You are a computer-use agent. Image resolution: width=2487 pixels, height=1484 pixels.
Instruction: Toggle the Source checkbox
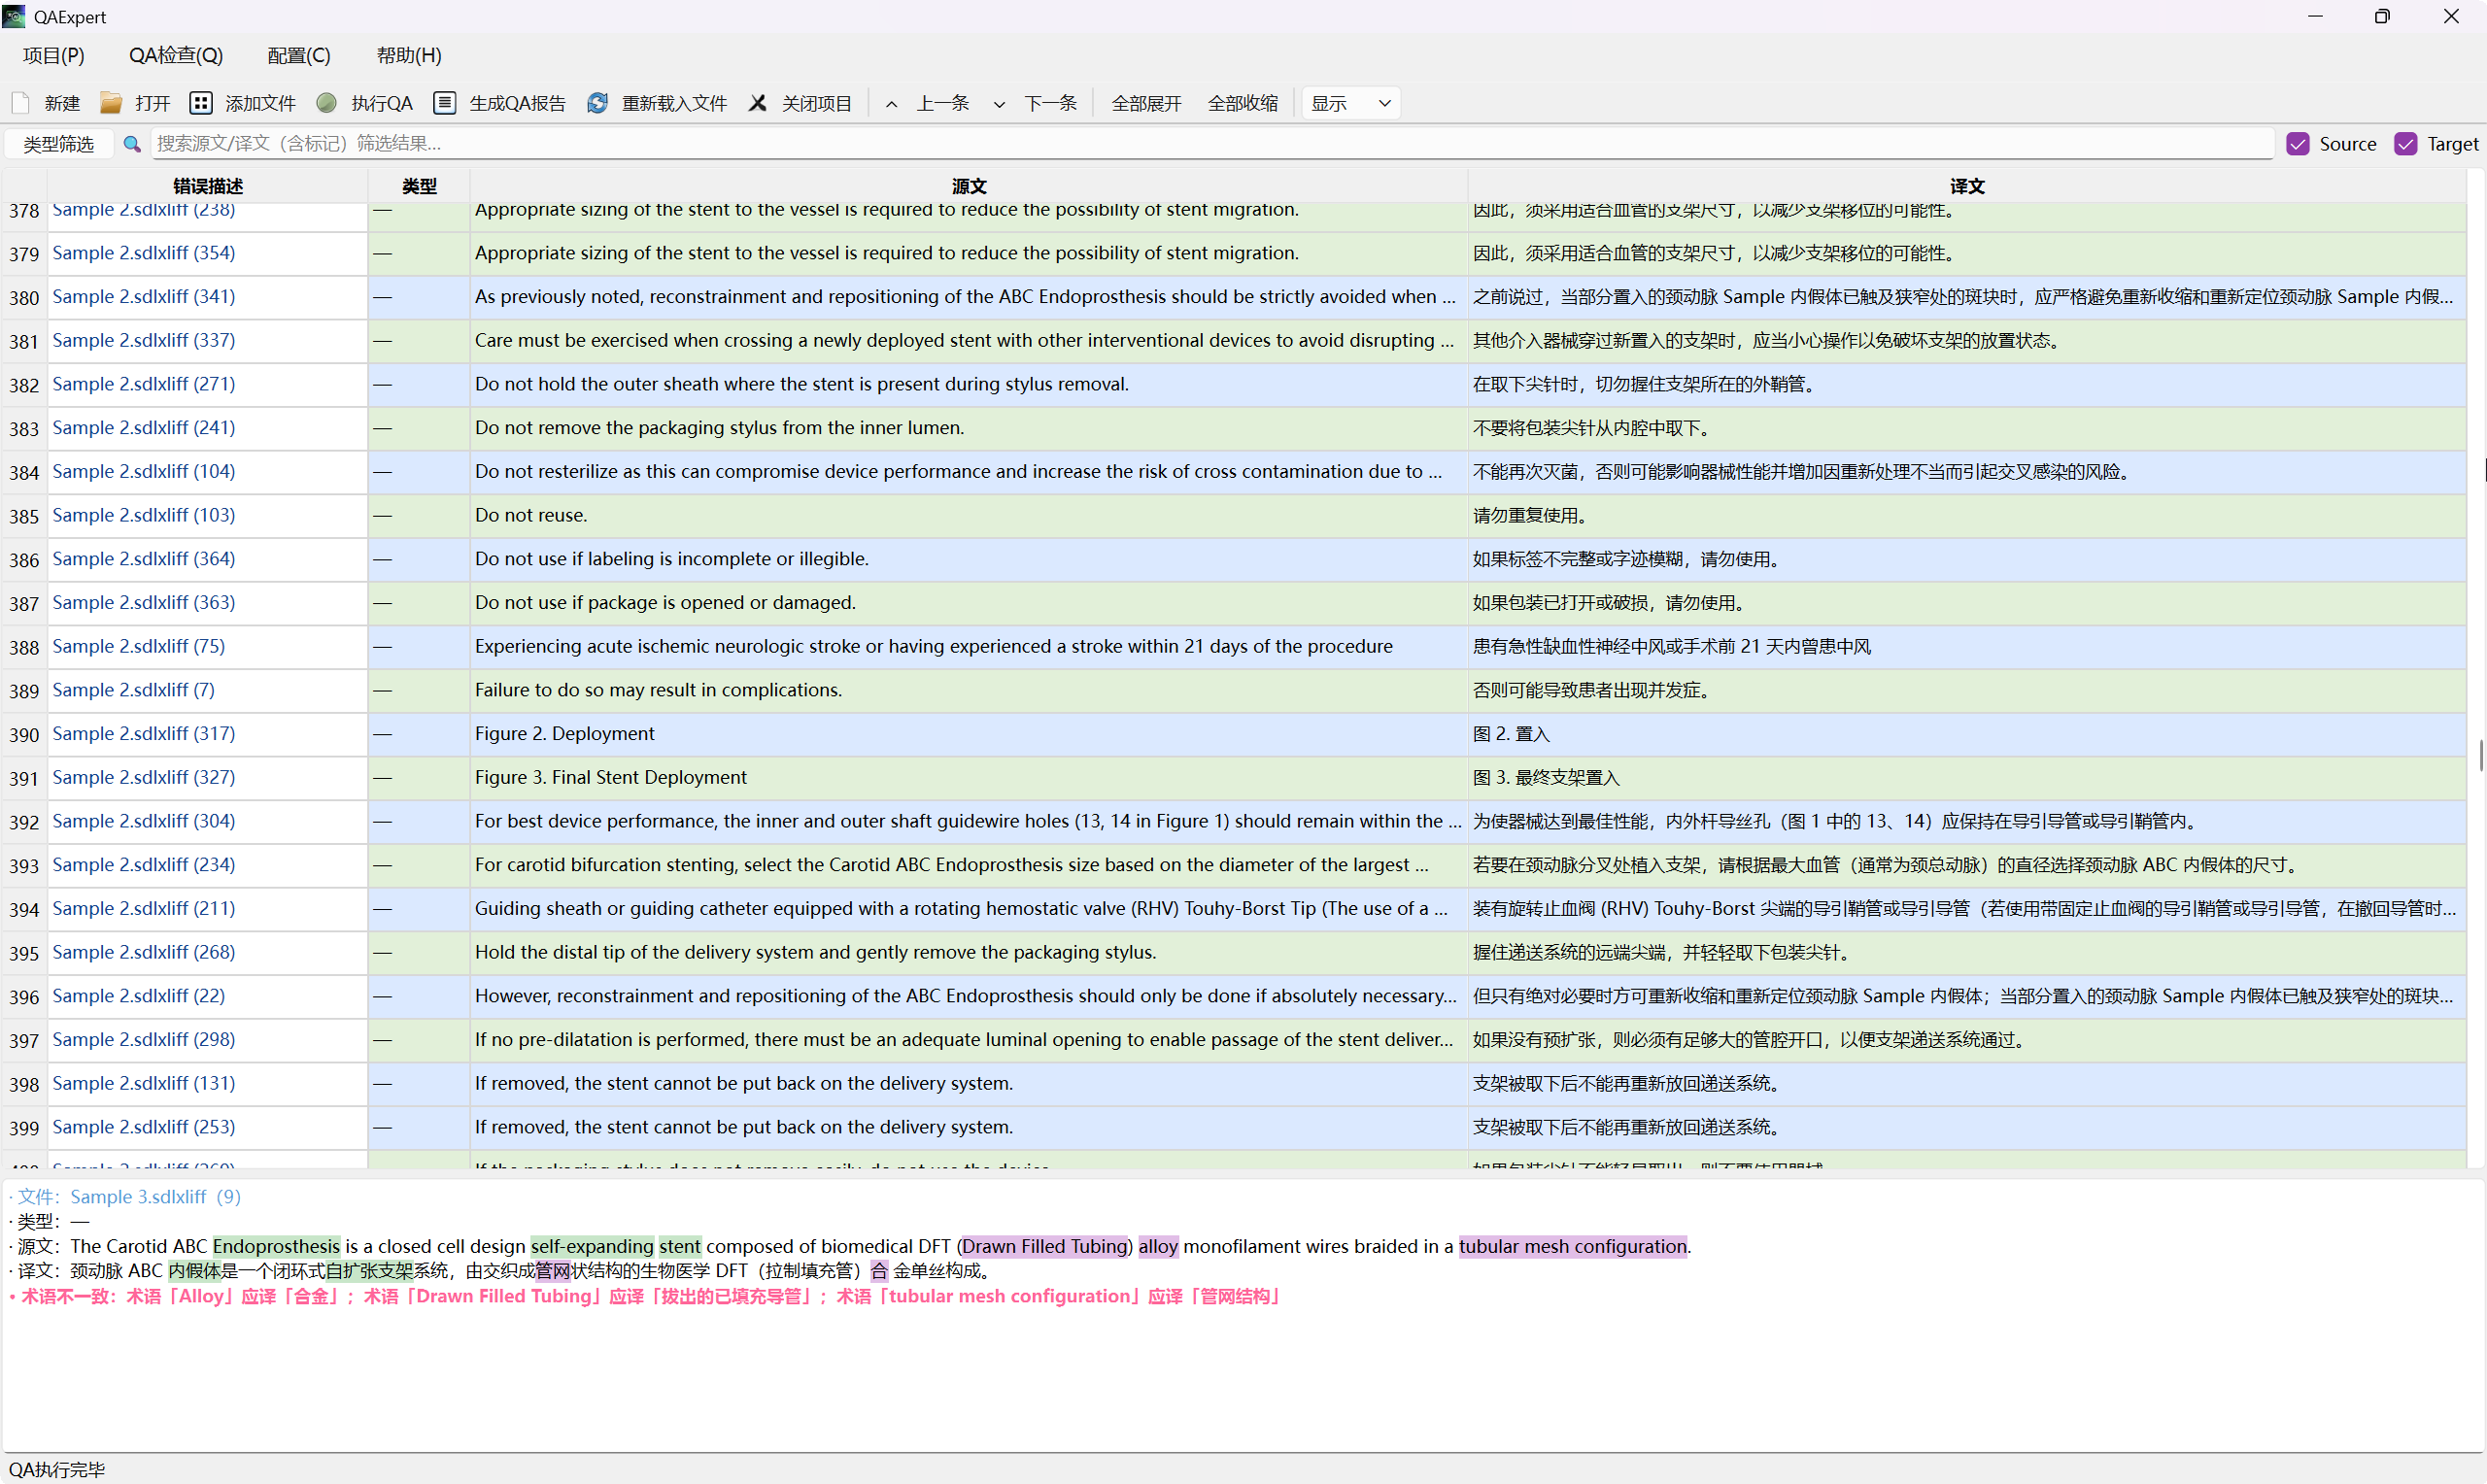pyautogui.click(x=2298, y=144)
